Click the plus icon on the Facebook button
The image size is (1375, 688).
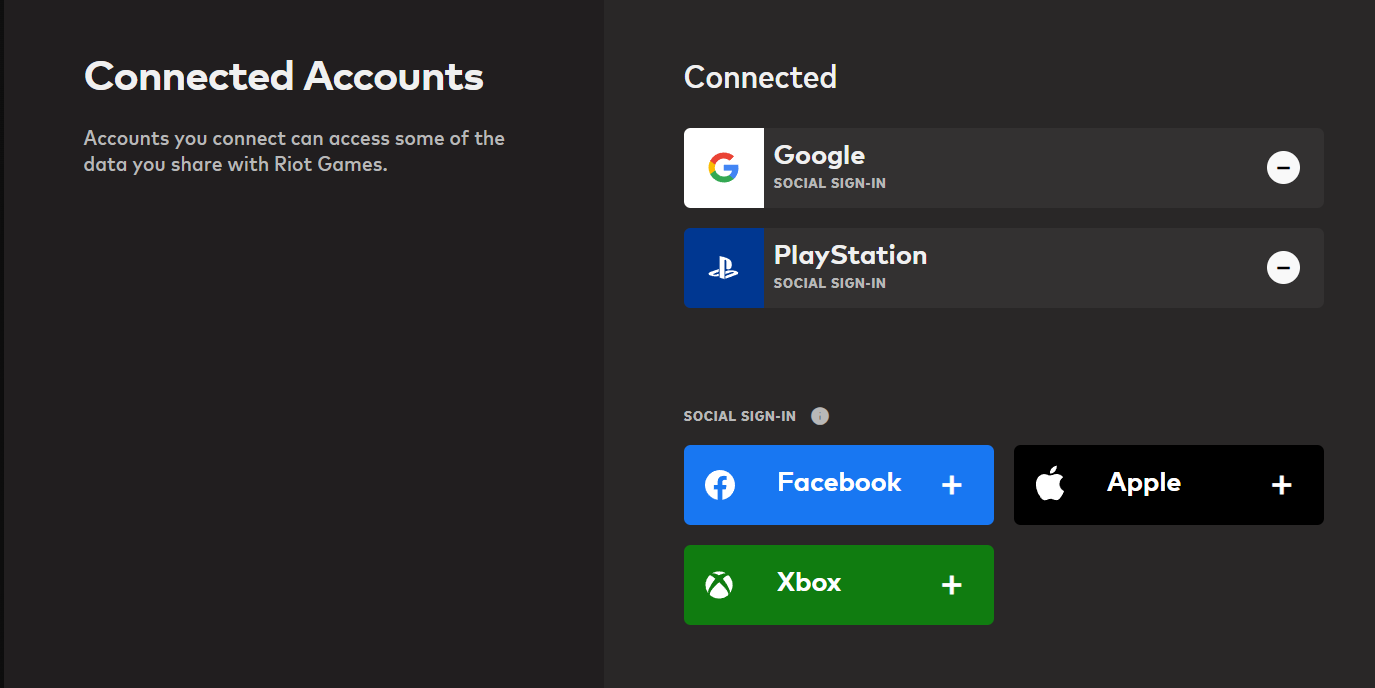pyautogui.click(x=951, y=484)
